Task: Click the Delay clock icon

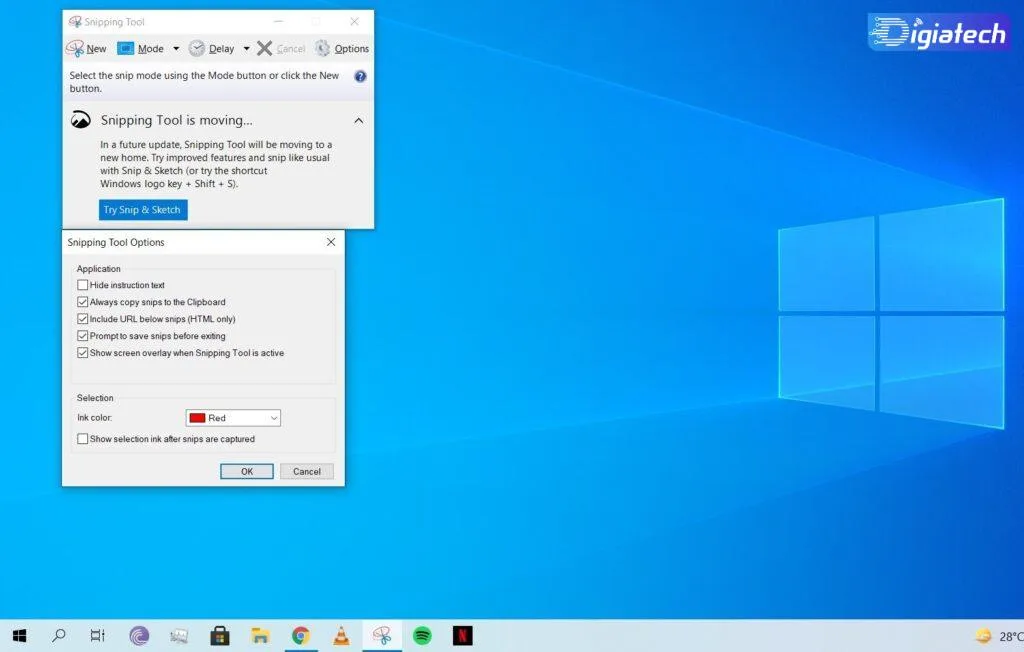Action: pos(197,48)
